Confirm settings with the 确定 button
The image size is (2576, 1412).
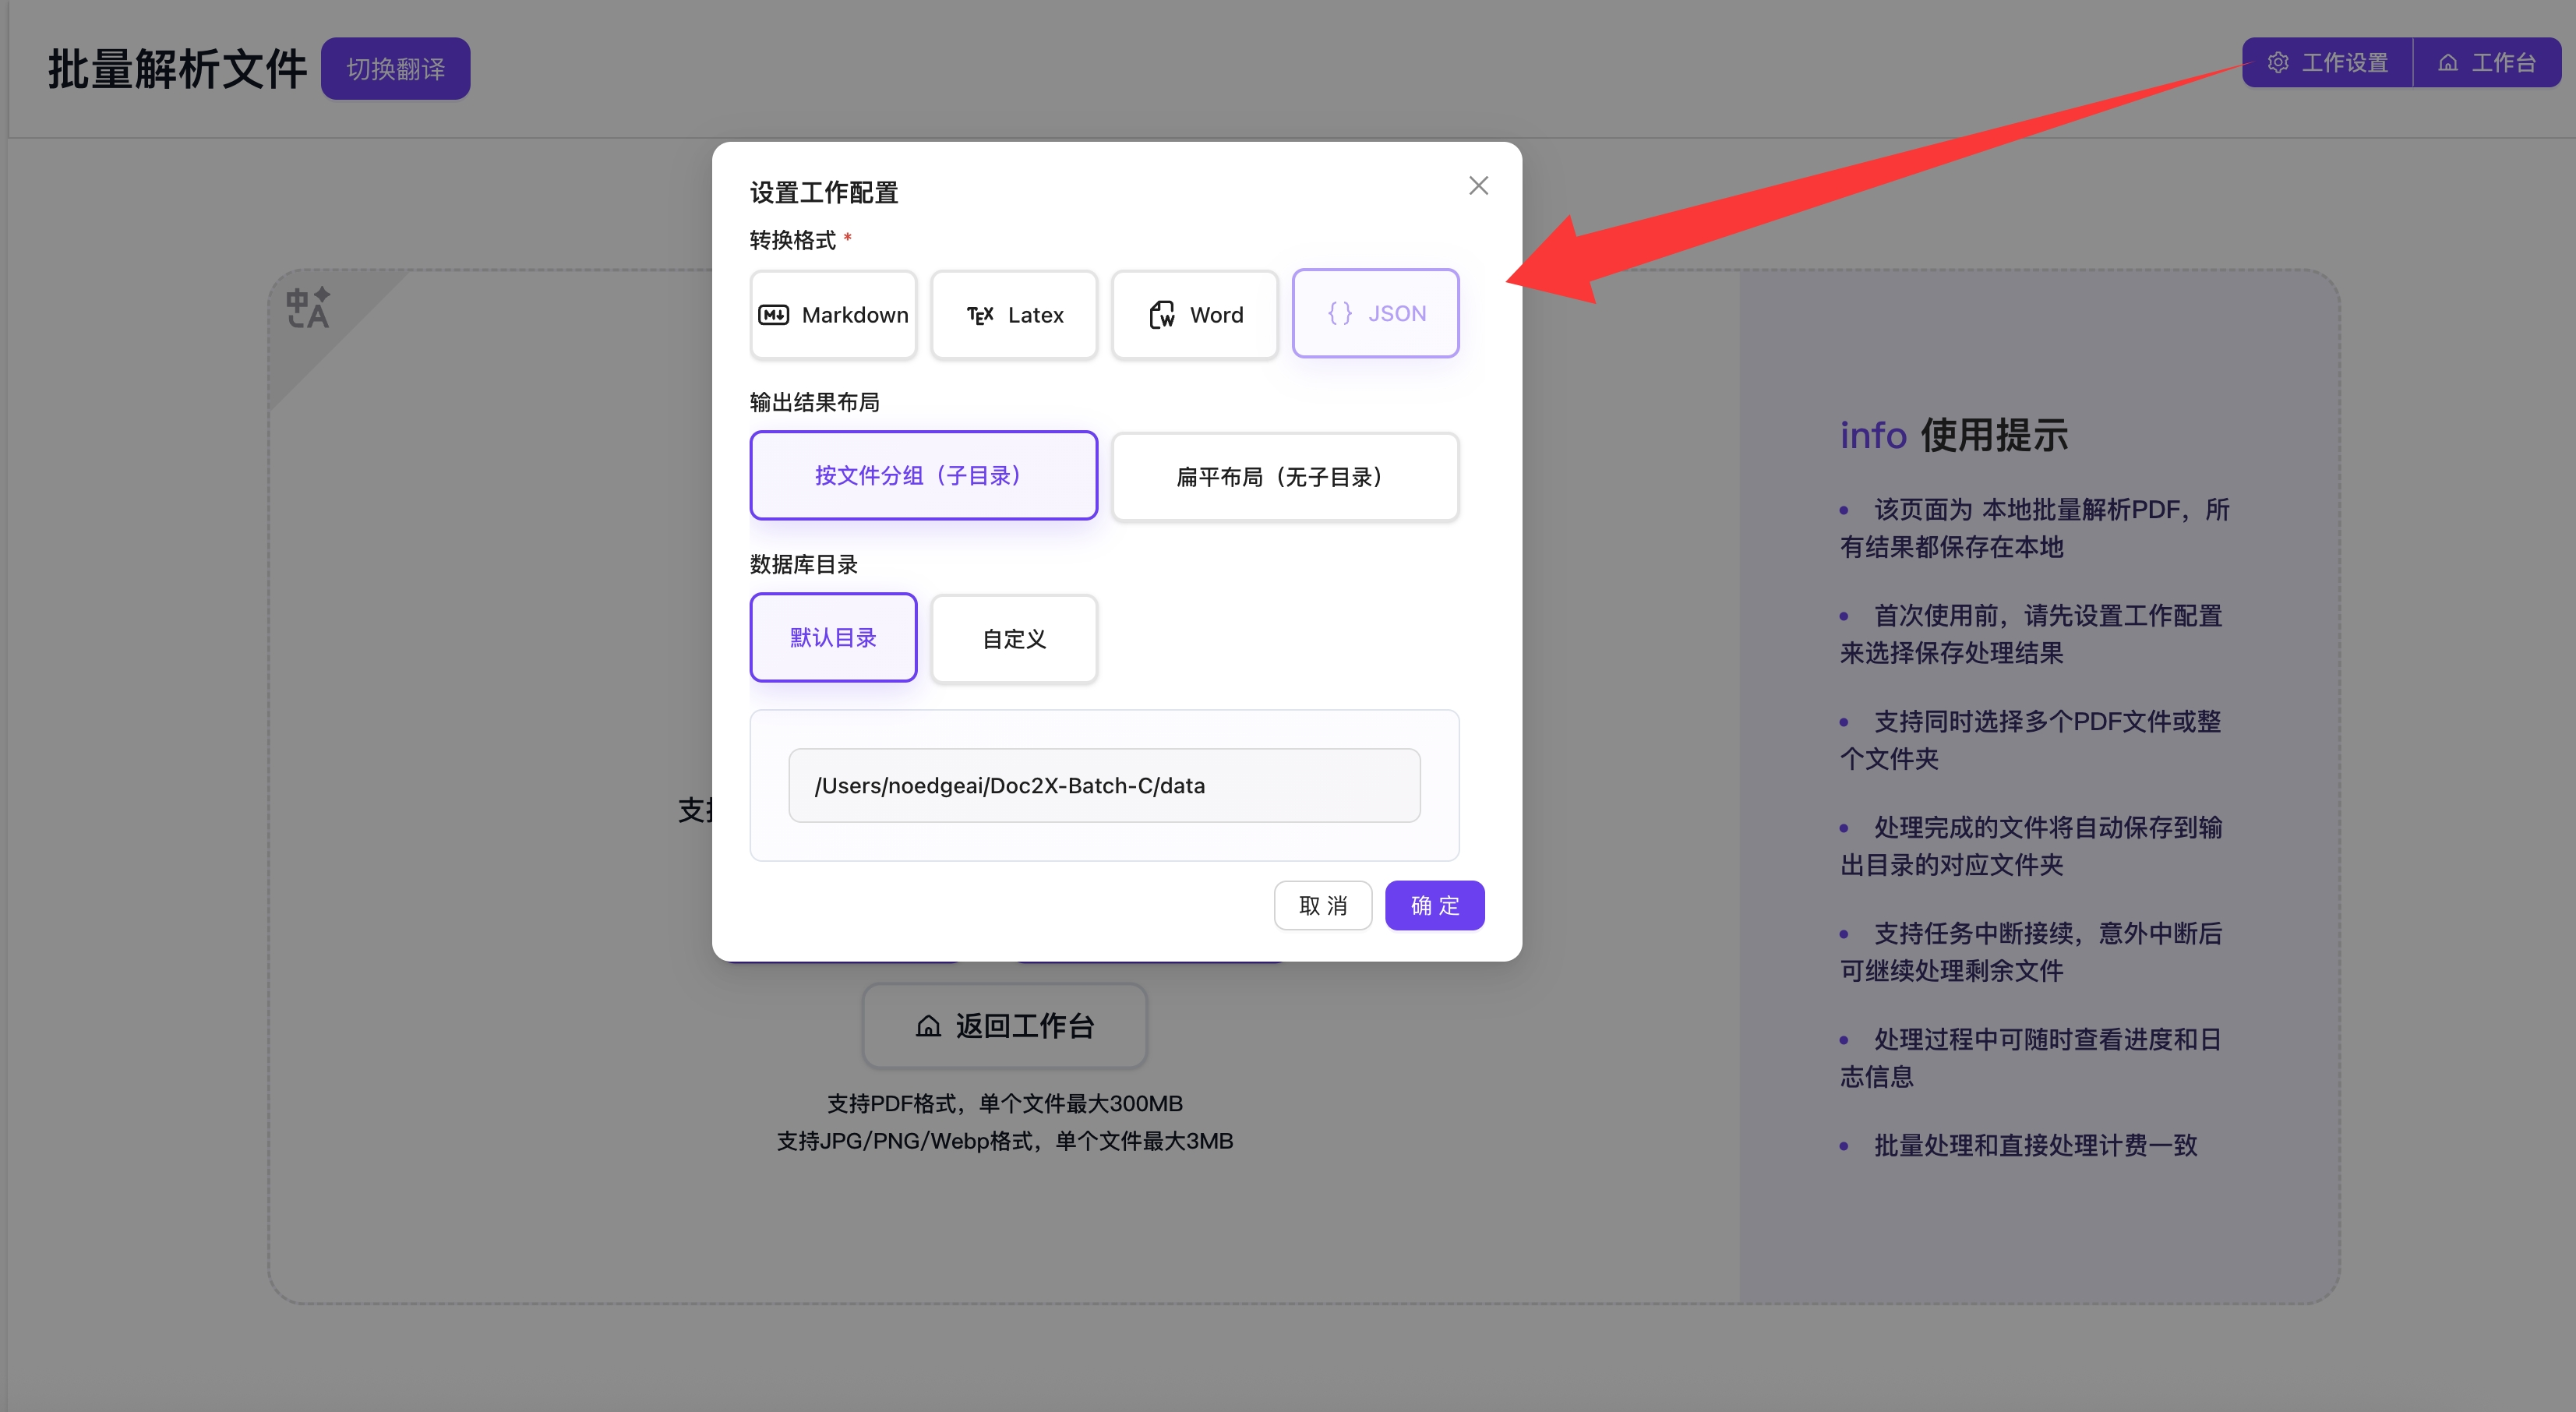point(1435,905)
